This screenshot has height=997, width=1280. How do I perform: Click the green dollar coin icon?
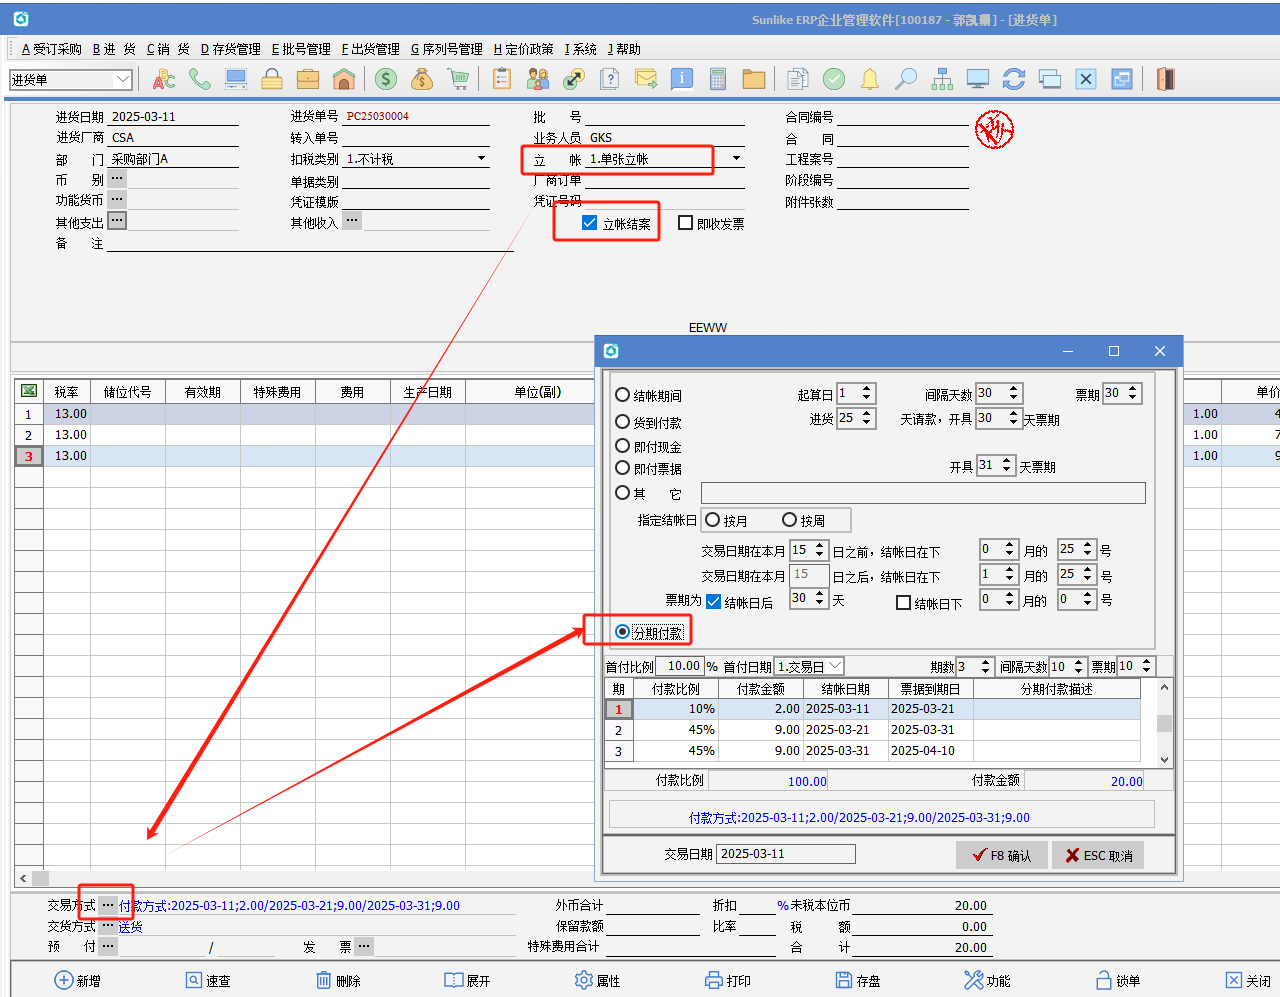386,79
